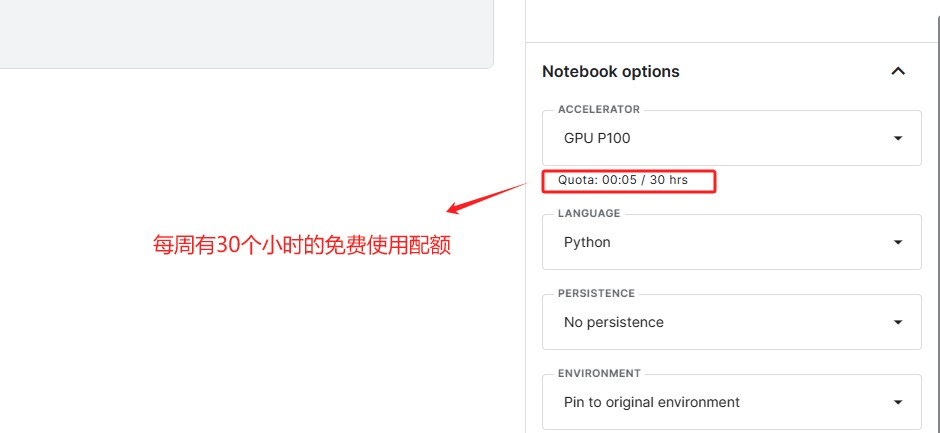
Task: Click the Accelerator dropdown arrow icon
Action: 898,138
